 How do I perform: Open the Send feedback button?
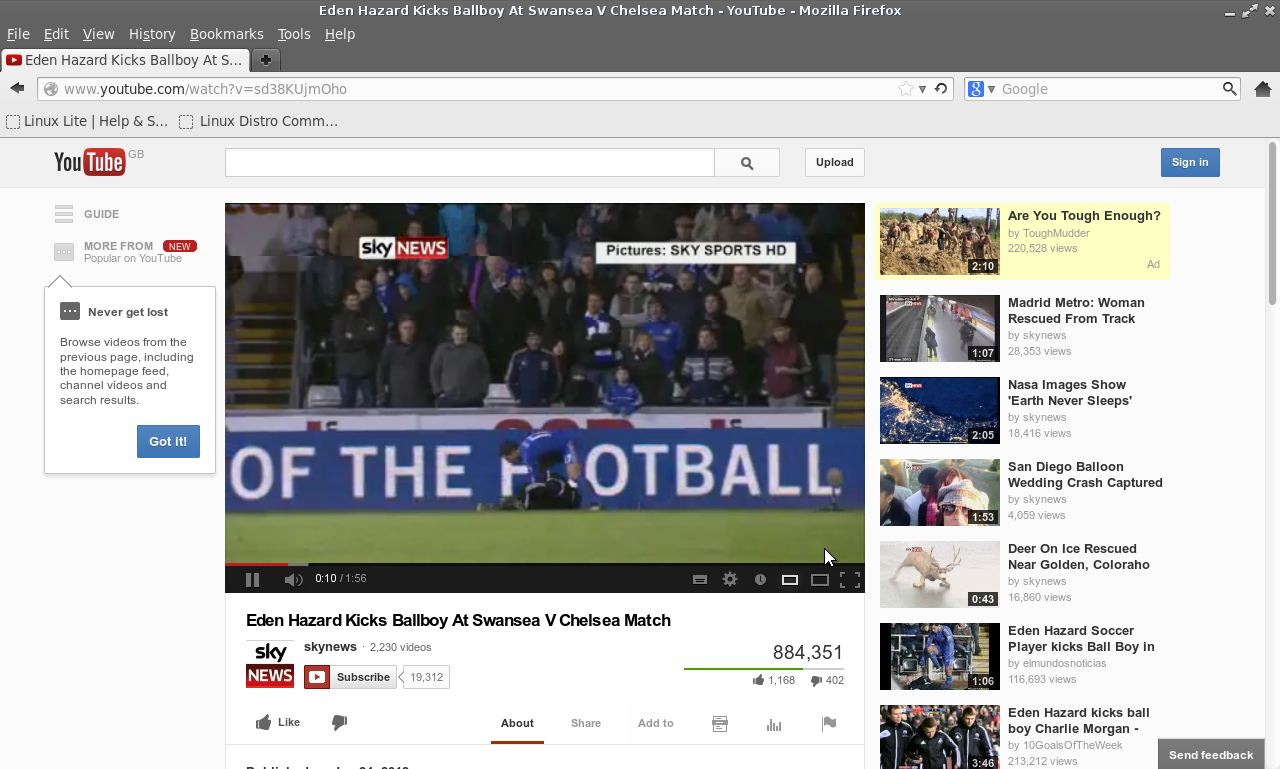coord(1211,755)
